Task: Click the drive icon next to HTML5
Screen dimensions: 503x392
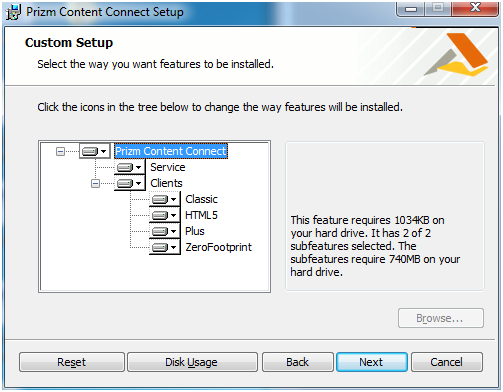Action: 160,215
